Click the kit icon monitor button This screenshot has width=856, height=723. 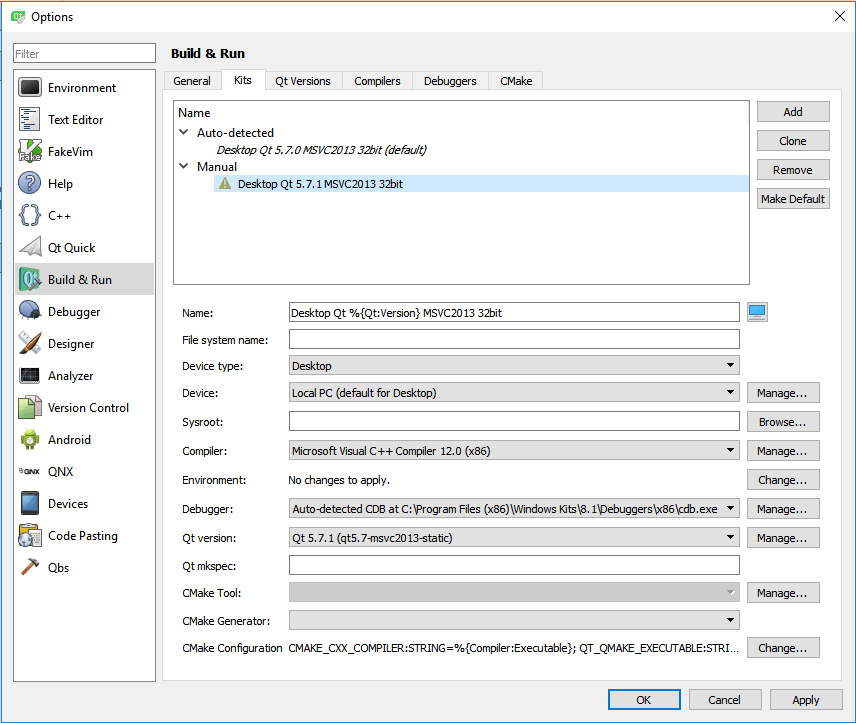pos(757,312)
